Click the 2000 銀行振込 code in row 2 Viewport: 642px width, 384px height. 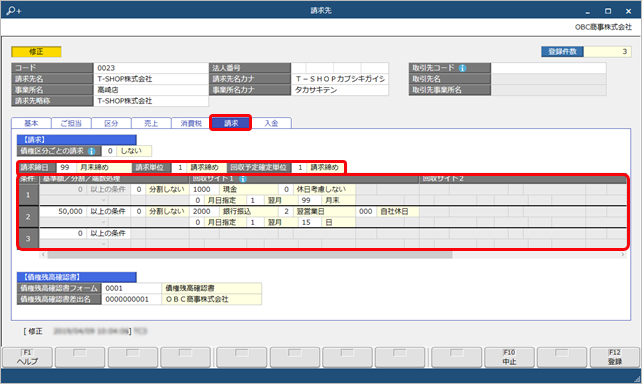(x=204, y=211)
